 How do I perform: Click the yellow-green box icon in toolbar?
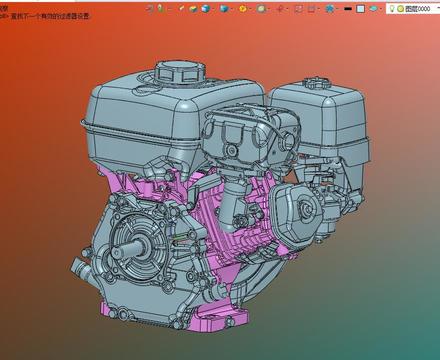(193, 9)
